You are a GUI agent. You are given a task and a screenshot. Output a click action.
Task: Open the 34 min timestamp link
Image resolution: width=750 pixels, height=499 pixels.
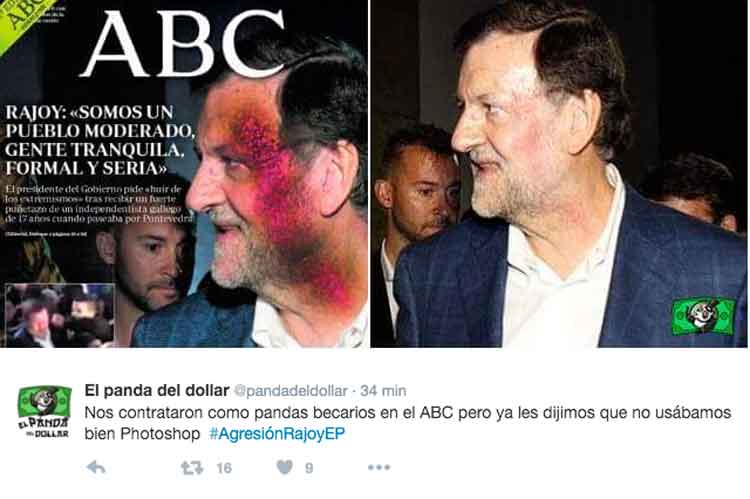pos(383,391)
